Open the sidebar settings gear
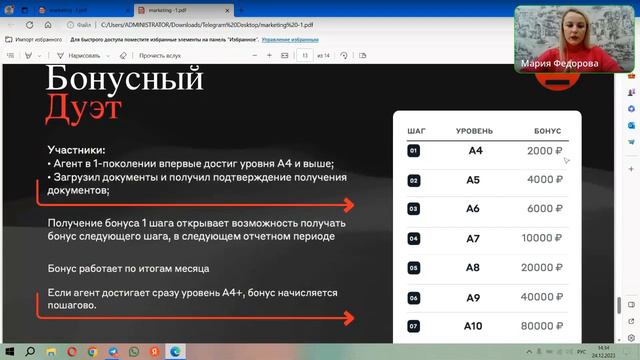 click(631, 338)
